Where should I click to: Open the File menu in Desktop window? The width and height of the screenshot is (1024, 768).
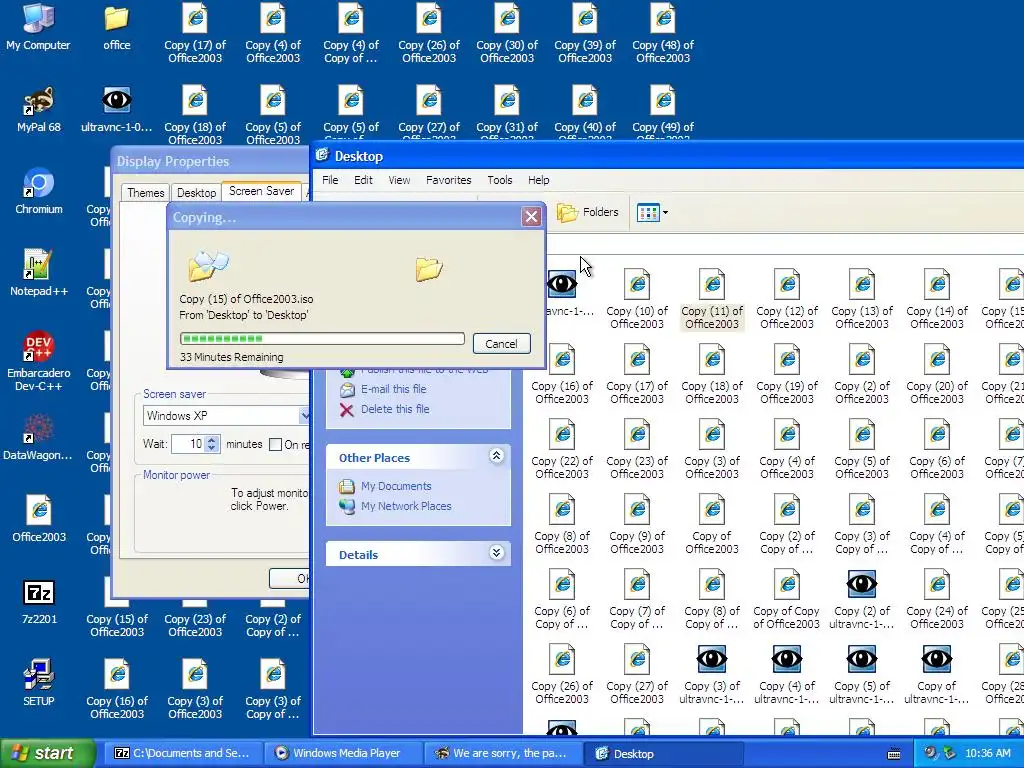pyautogui.click(x=330, y=180)
